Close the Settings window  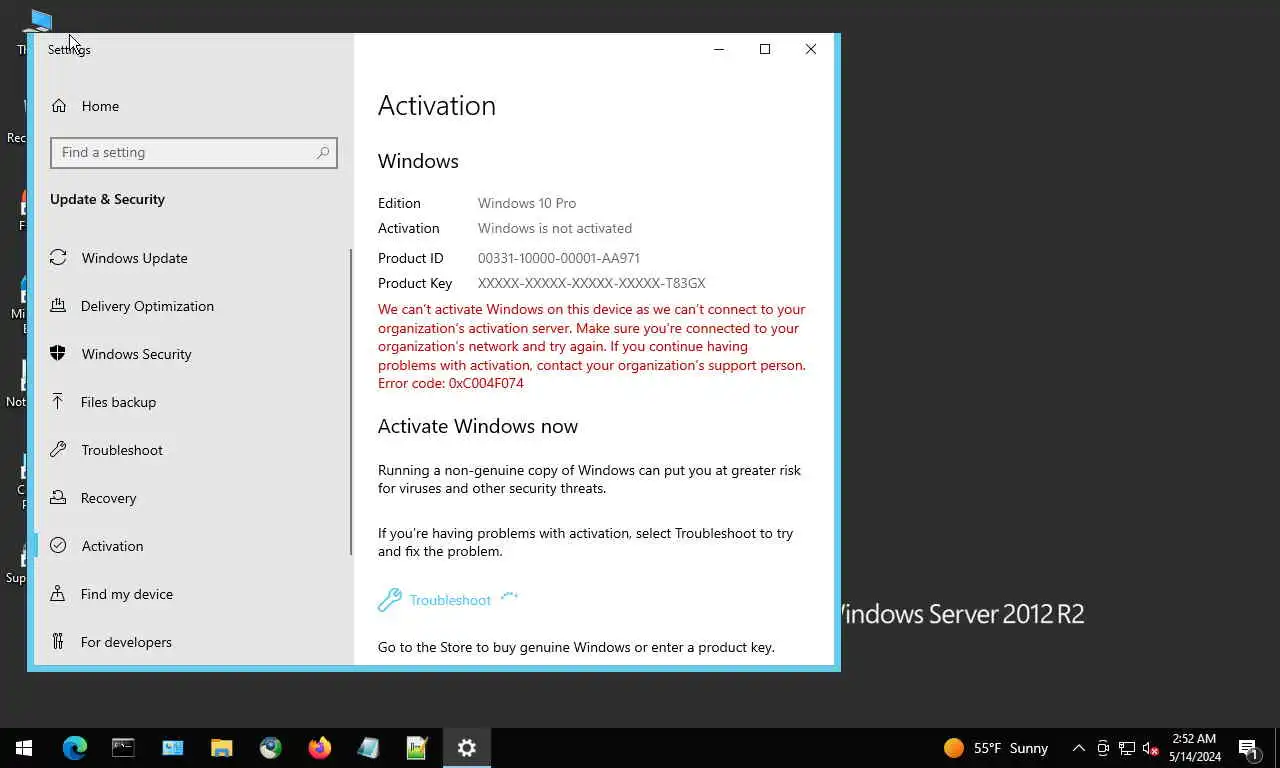pos(811,49)
